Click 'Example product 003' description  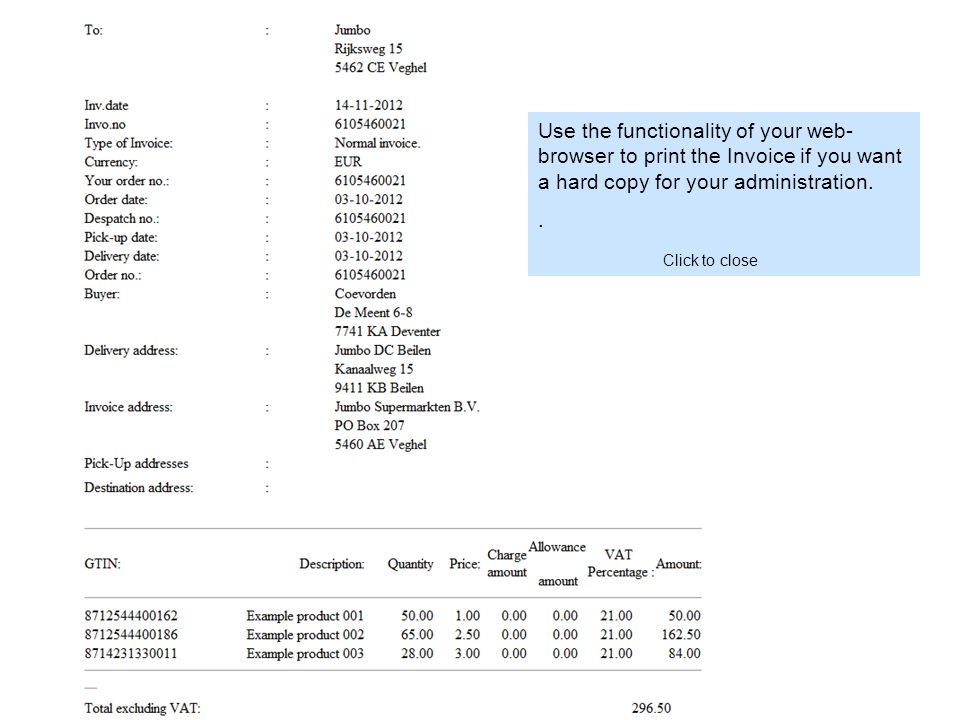point(305,654)
